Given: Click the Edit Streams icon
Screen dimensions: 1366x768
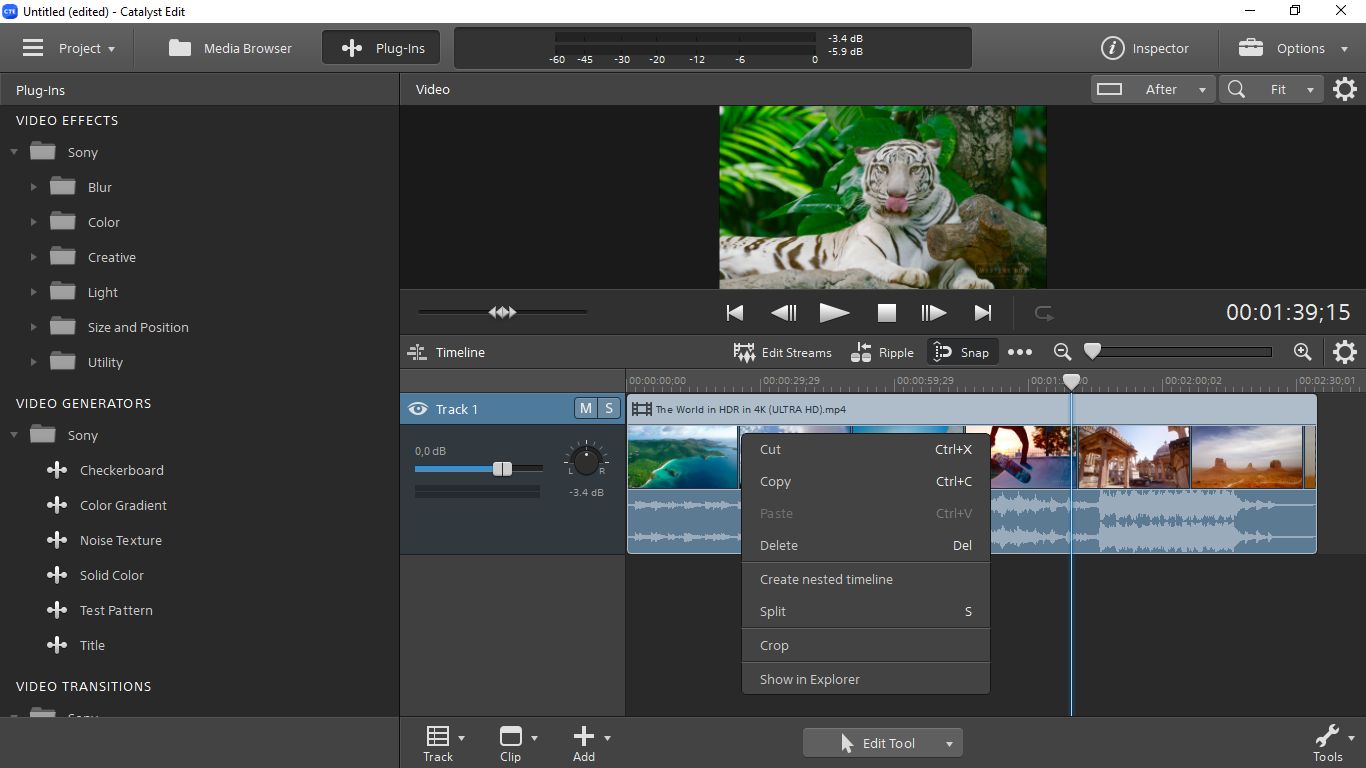Looking at the screenshot, I should (x=744, y=352).
